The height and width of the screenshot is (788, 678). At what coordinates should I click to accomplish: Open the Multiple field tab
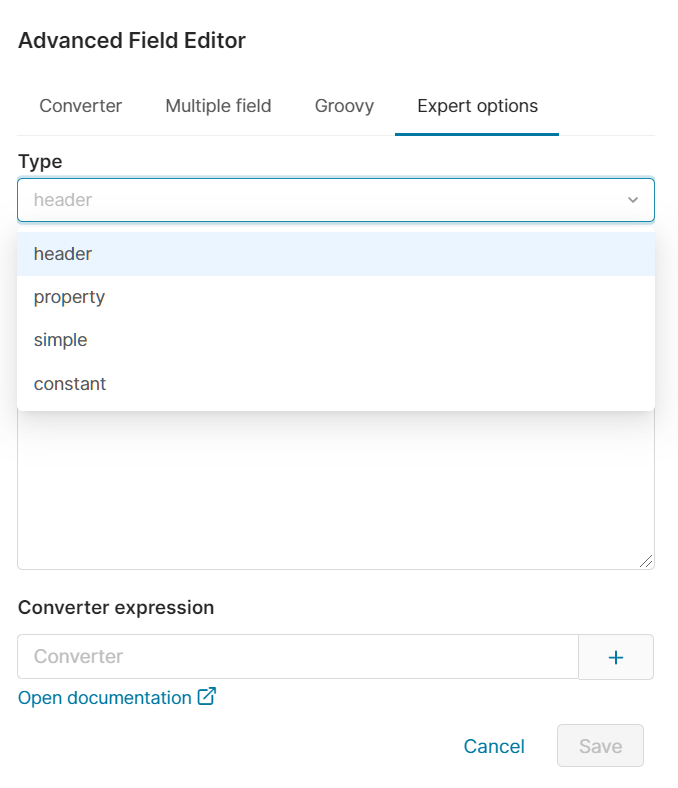(x=218, y=106)
